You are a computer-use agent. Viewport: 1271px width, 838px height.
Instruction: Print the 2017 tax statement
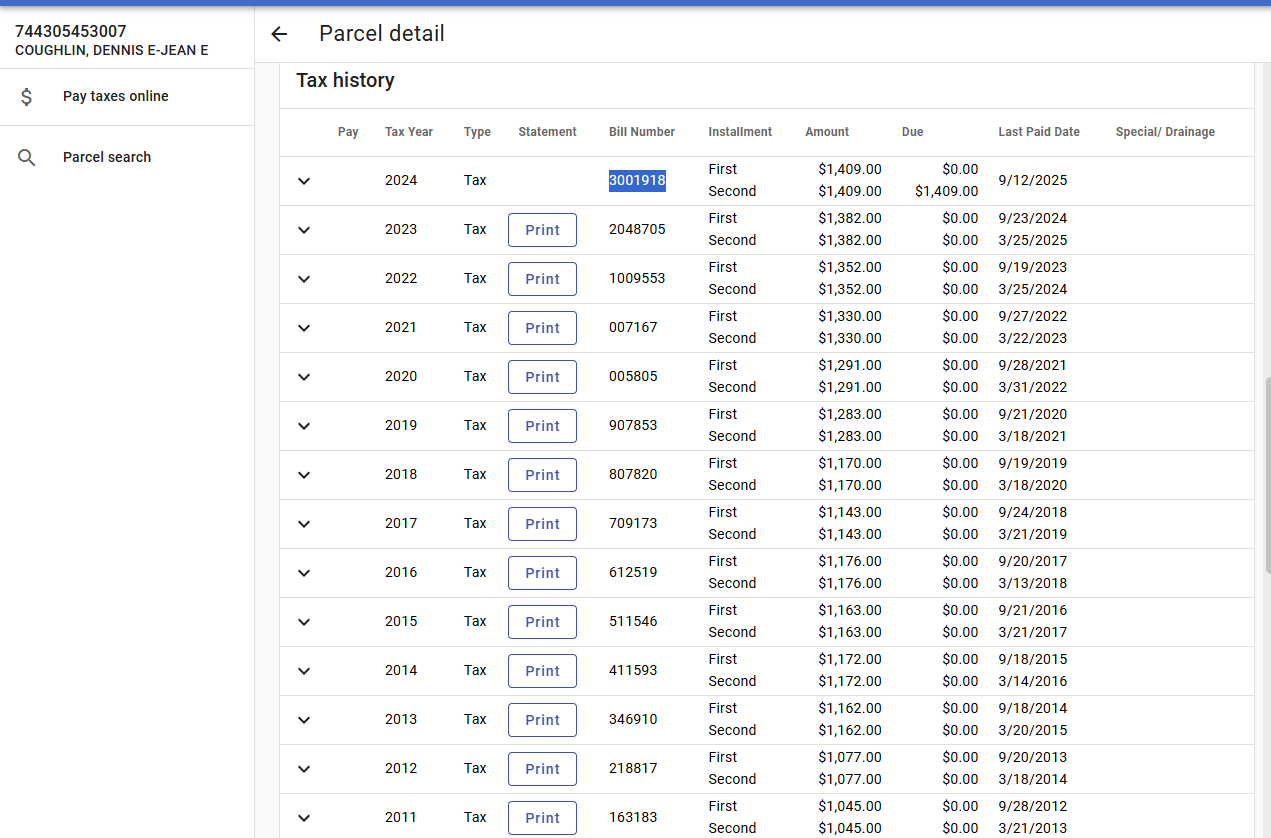pyautogui.click(x=542, y=524)
